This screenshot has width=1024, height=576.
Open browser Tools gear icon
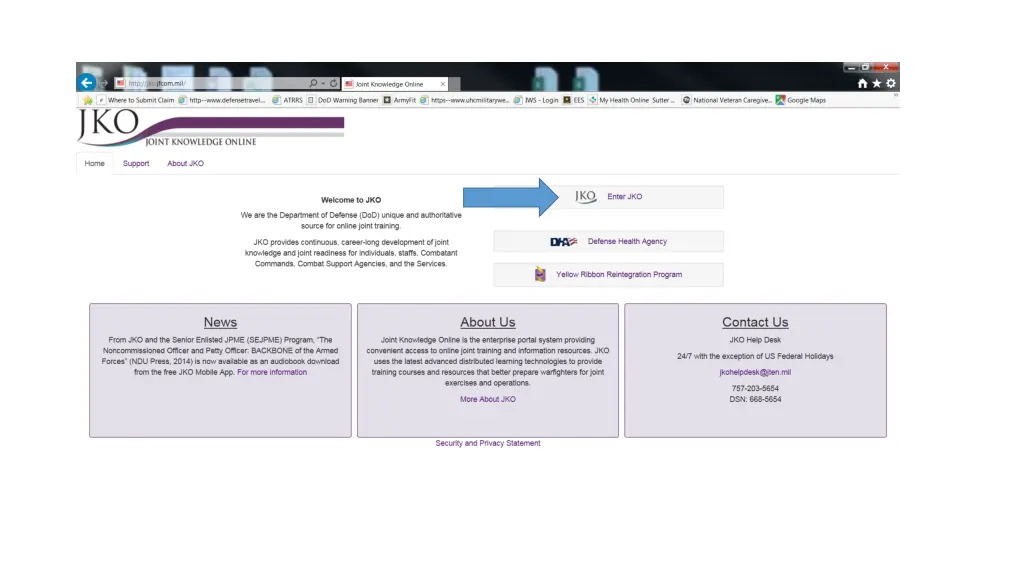point(891,84)
